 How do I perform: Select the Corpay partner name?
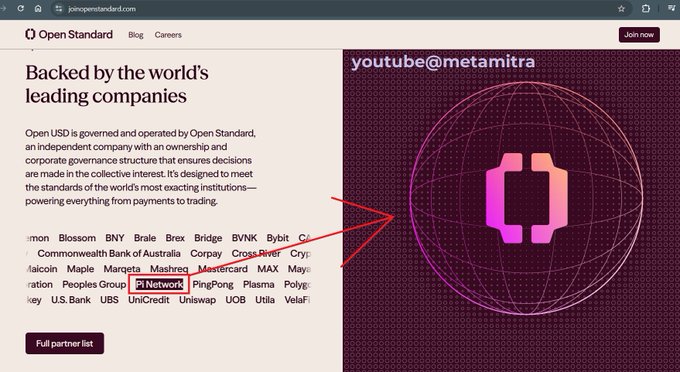point(206,254)
